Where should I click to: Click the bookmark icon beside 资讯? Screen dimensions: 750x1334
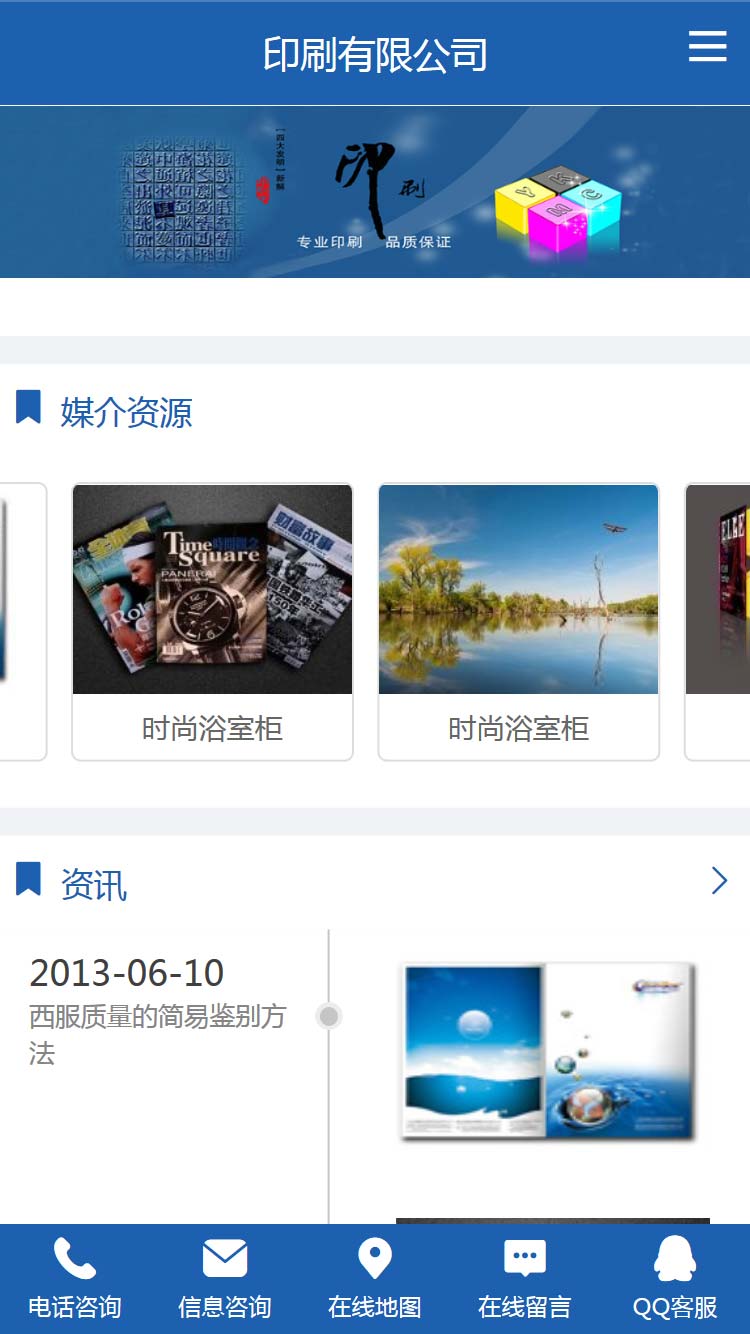tap(28, 880)
